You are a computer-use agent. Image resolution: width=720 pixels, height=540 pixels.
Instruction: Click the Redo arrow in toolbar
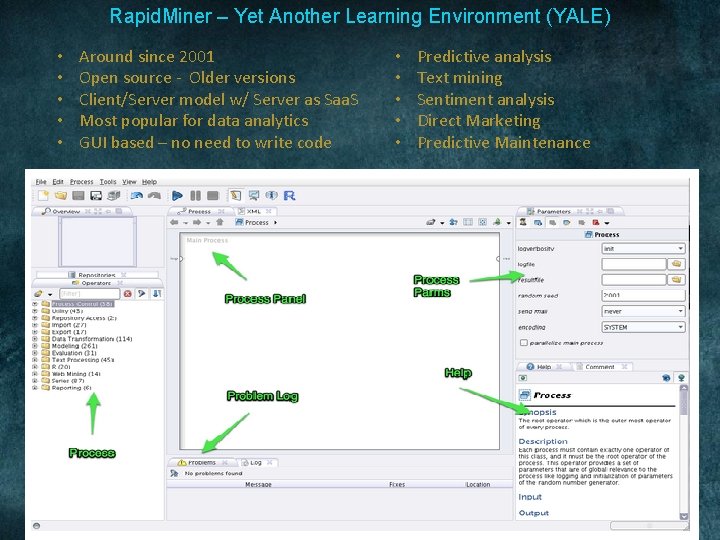click(x=154, y=196)
